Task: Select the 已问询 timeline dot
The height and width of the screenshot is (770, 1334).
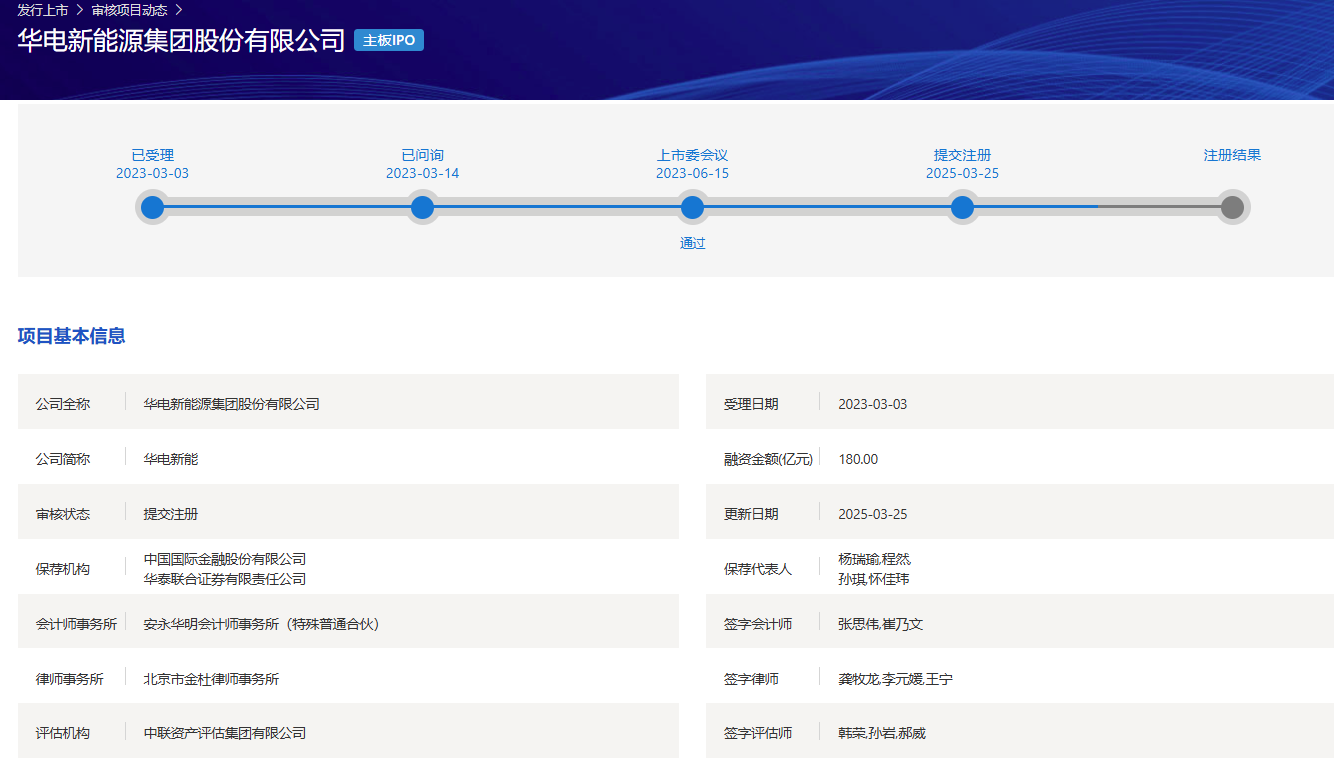Action: pyautogui.click(x=423, y=208)
